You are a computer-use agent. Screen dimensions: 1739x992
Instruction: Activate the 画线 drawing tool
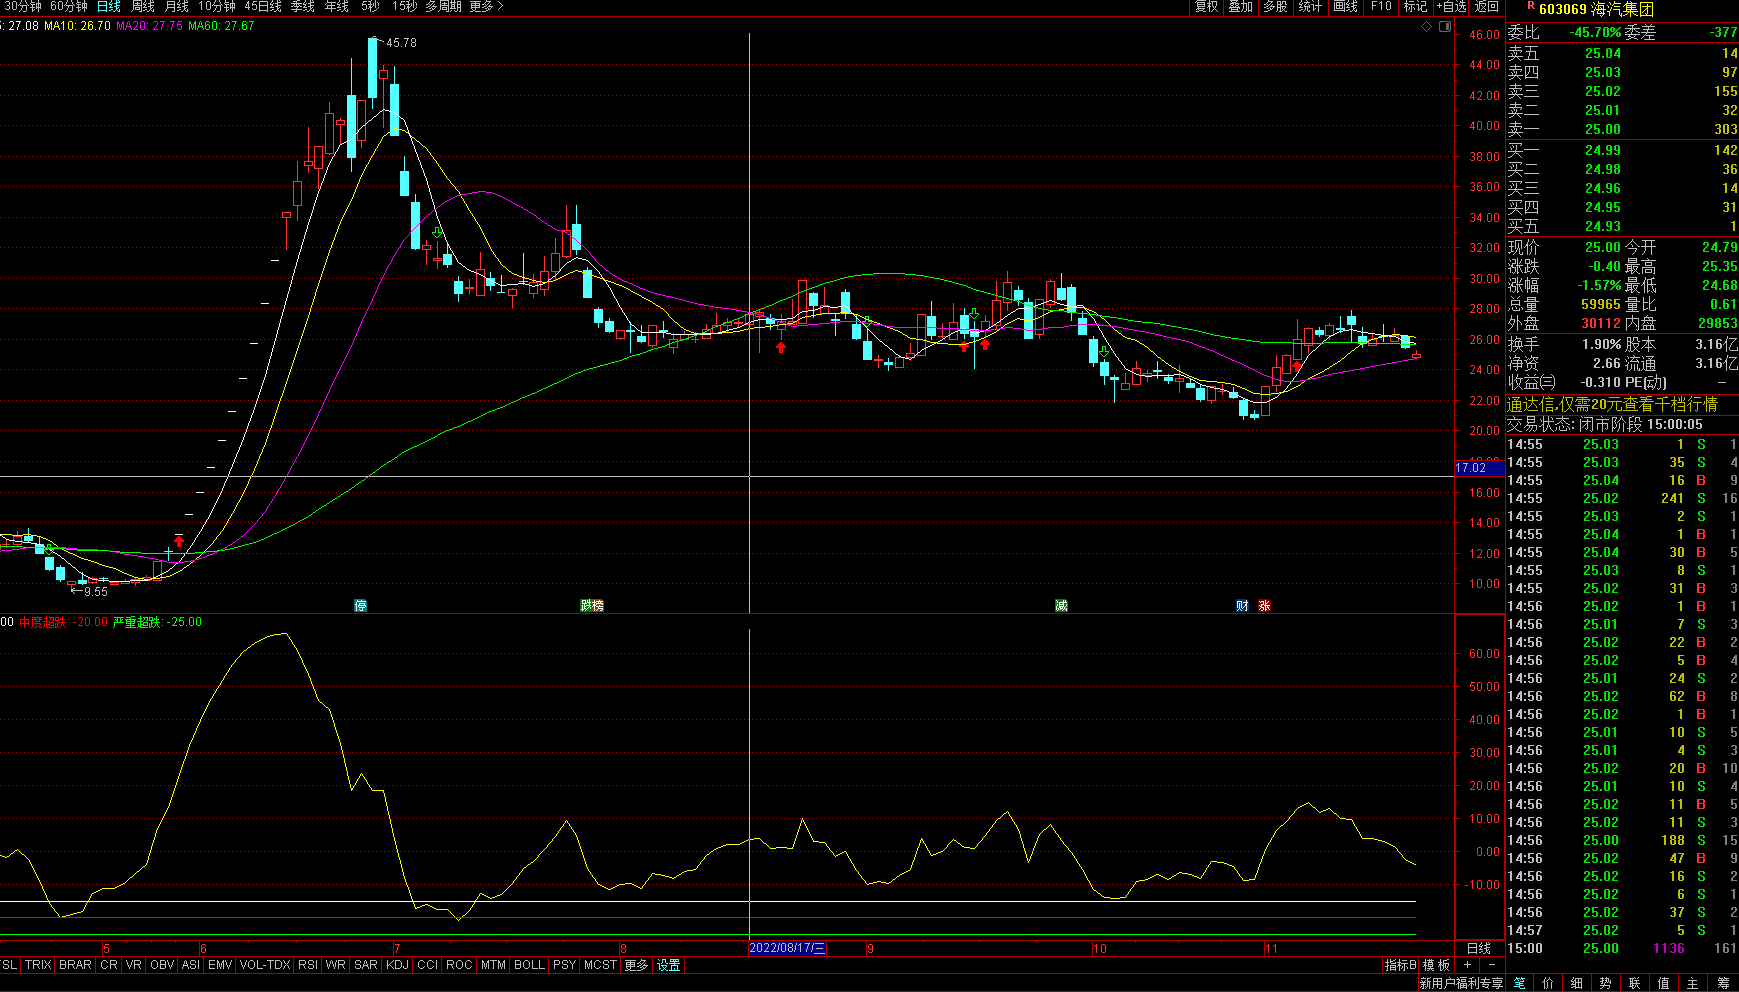click(1346, 7)
